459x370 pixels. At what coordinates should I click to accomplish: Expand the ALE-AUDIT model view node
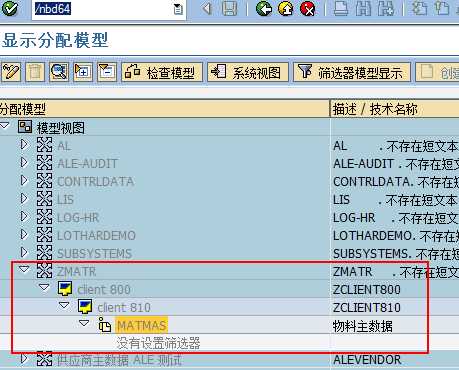24,162
